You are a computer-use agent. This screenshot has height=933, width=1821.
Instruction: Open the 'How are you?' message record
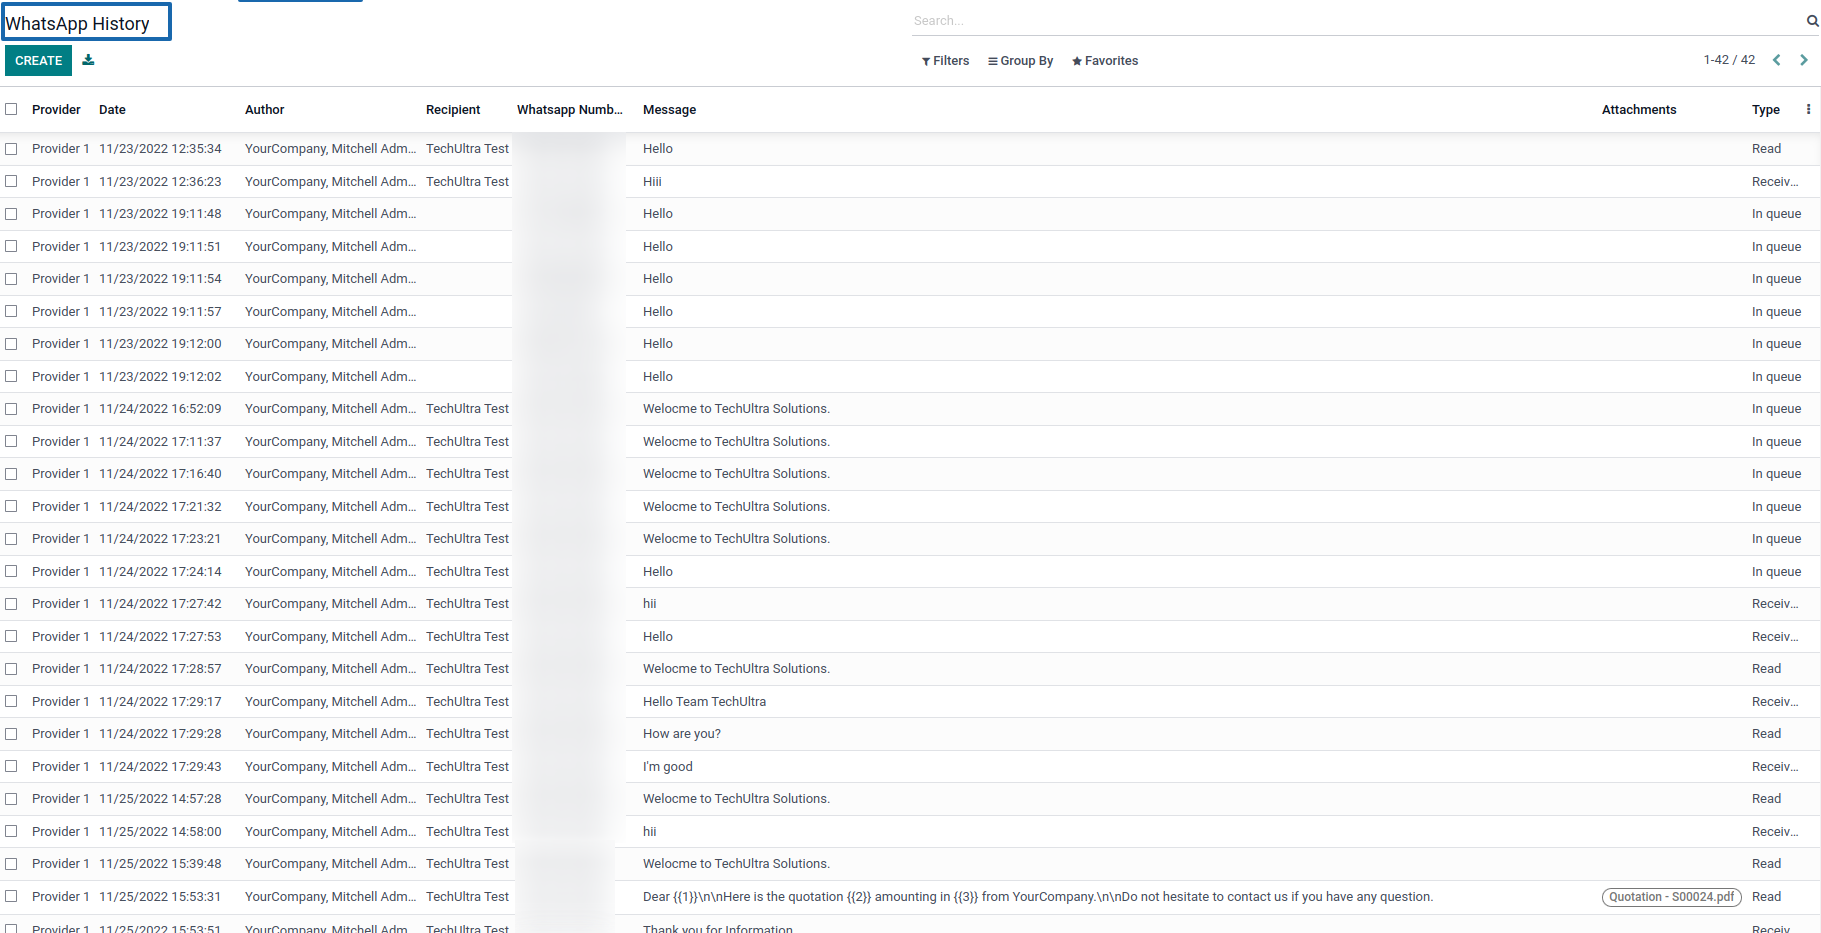pyautogui.click(x=681, y=734)
